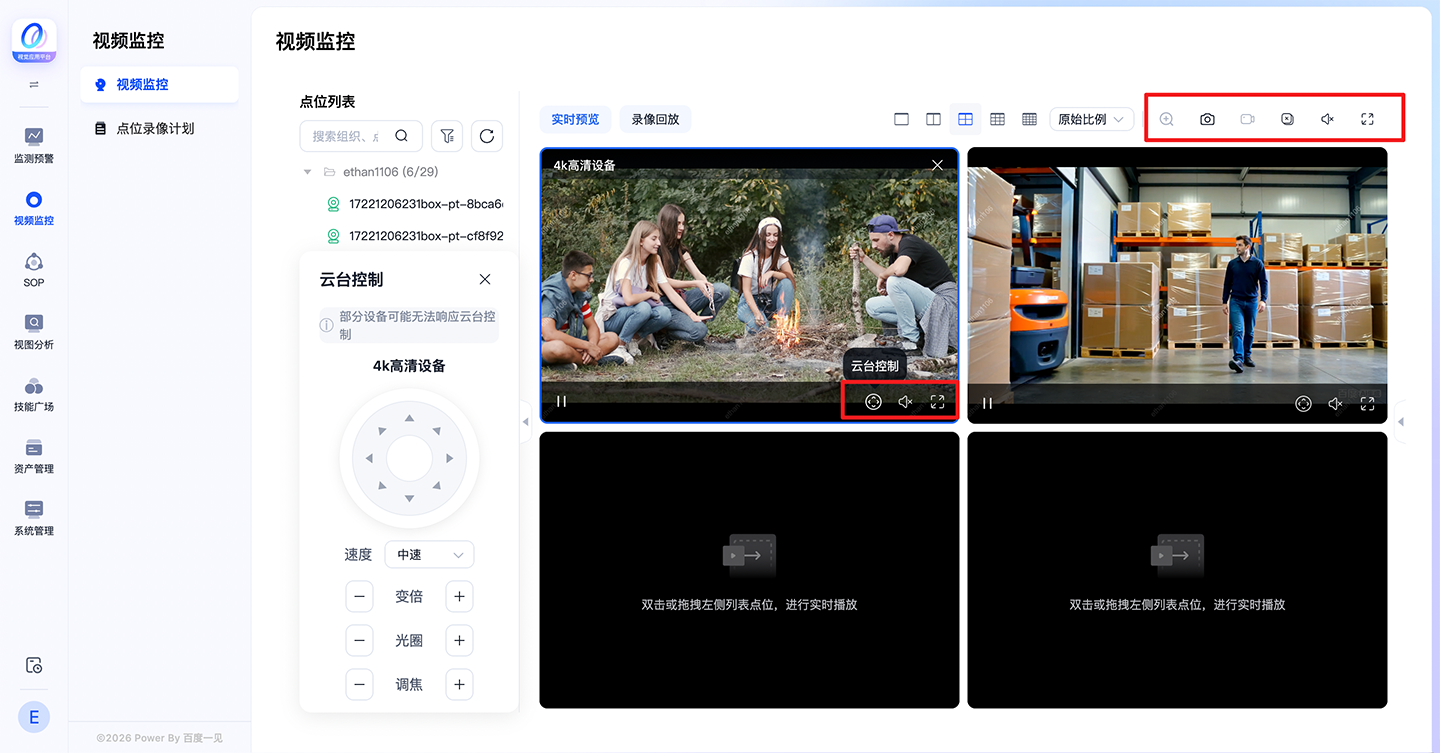This screenshot has height=753, width=1440.
Task: Click the PTZ dial center button
Action: [409, 458]
